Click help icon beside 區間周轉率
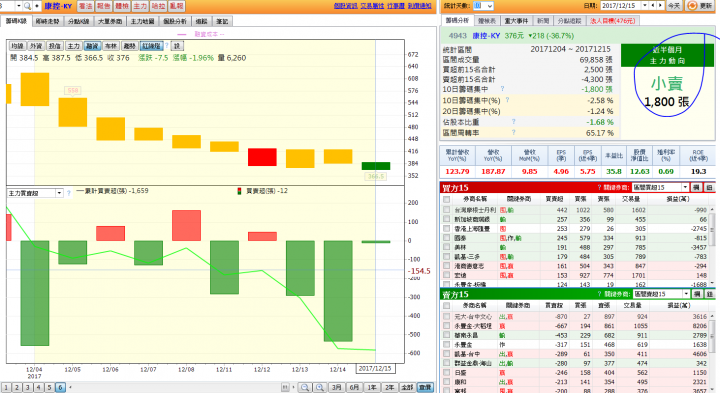The image size is (720, 393). [513, 132]
